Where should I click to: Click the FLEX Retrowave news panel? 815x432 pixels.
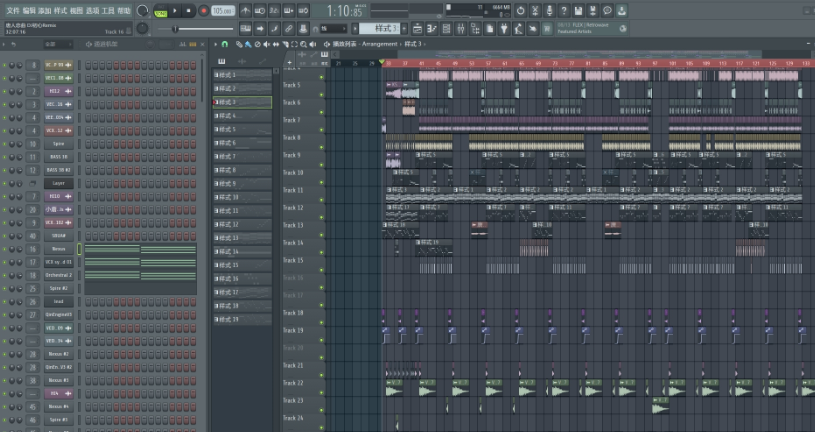point(591,28)
